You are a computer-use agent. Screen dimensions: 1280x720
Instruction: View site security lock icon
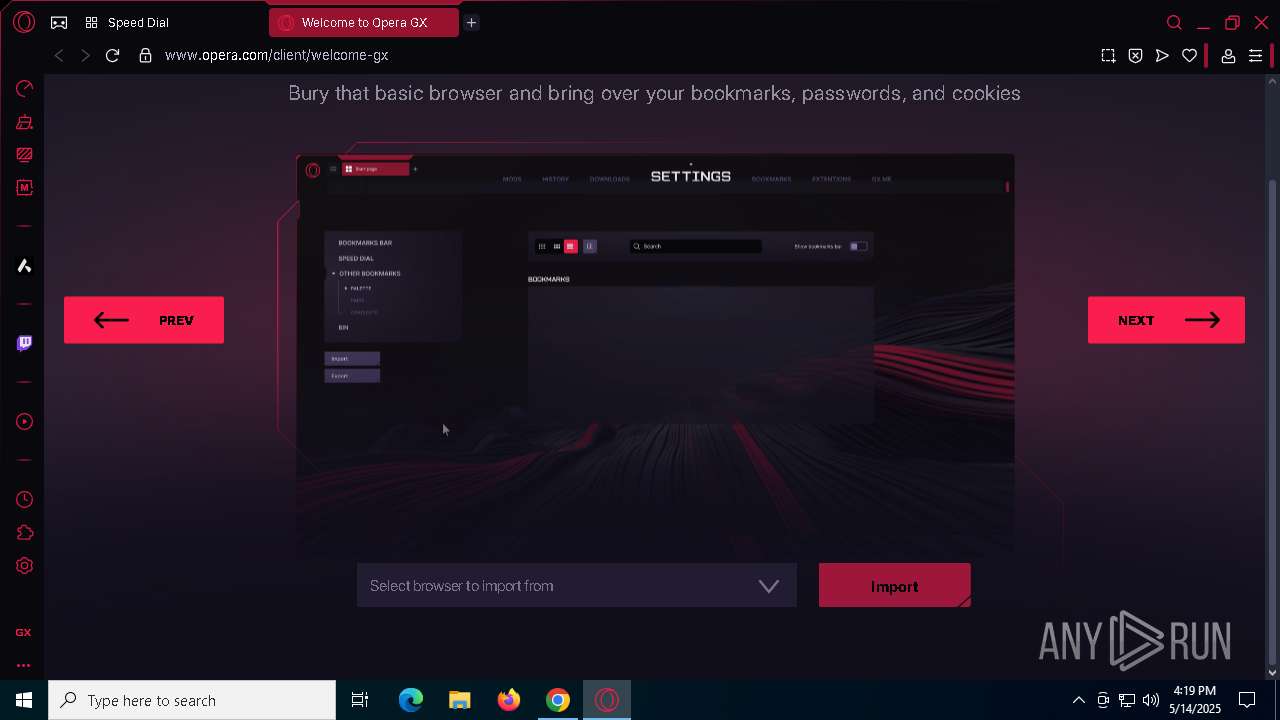point(145,56)
